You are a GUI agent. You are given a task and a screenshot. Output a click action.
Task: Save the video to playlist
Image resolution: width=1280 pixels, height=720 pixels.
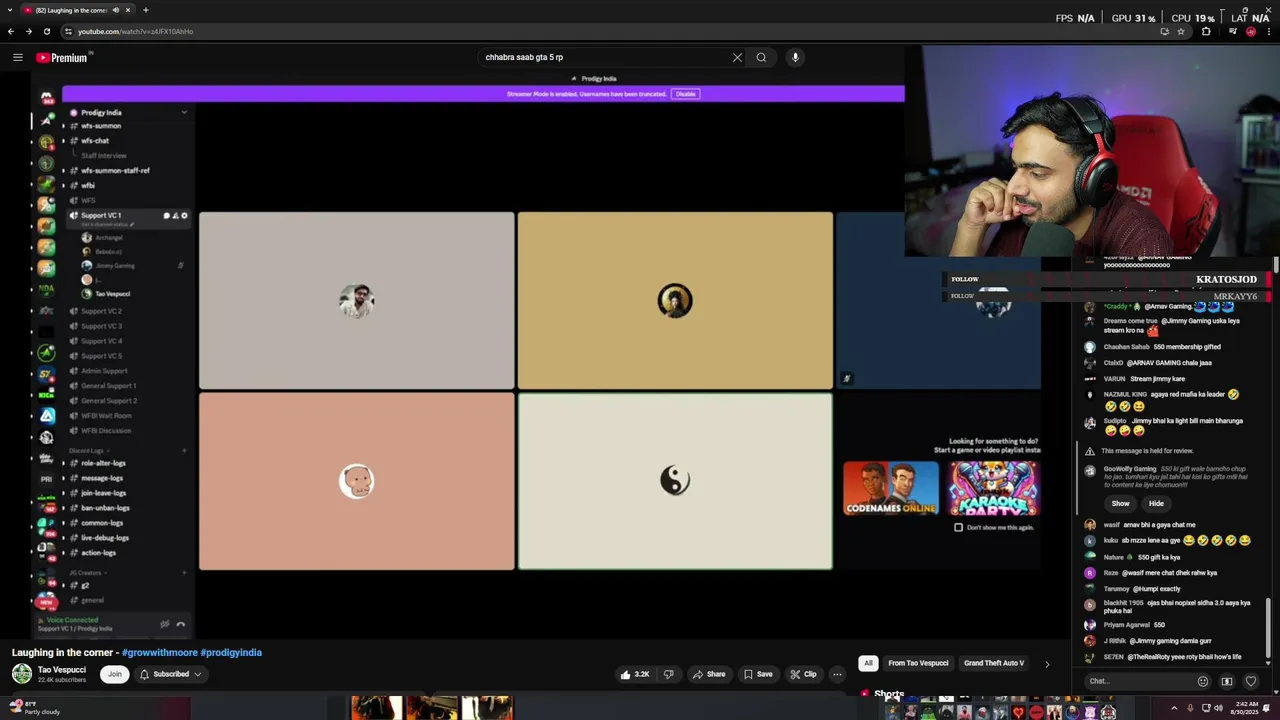(758, 674)
